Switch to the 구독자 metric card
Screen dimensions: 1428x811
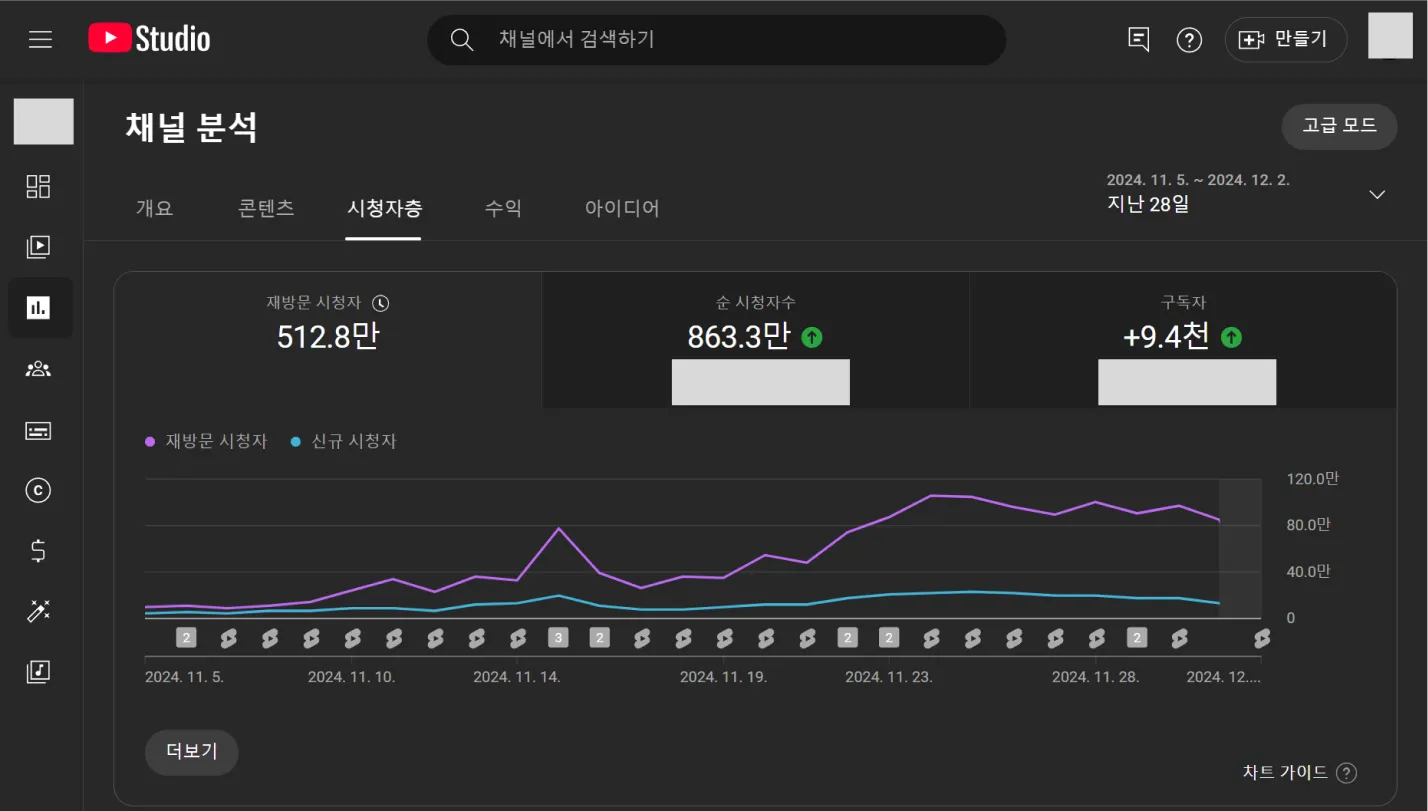(x=1186, y=340)
